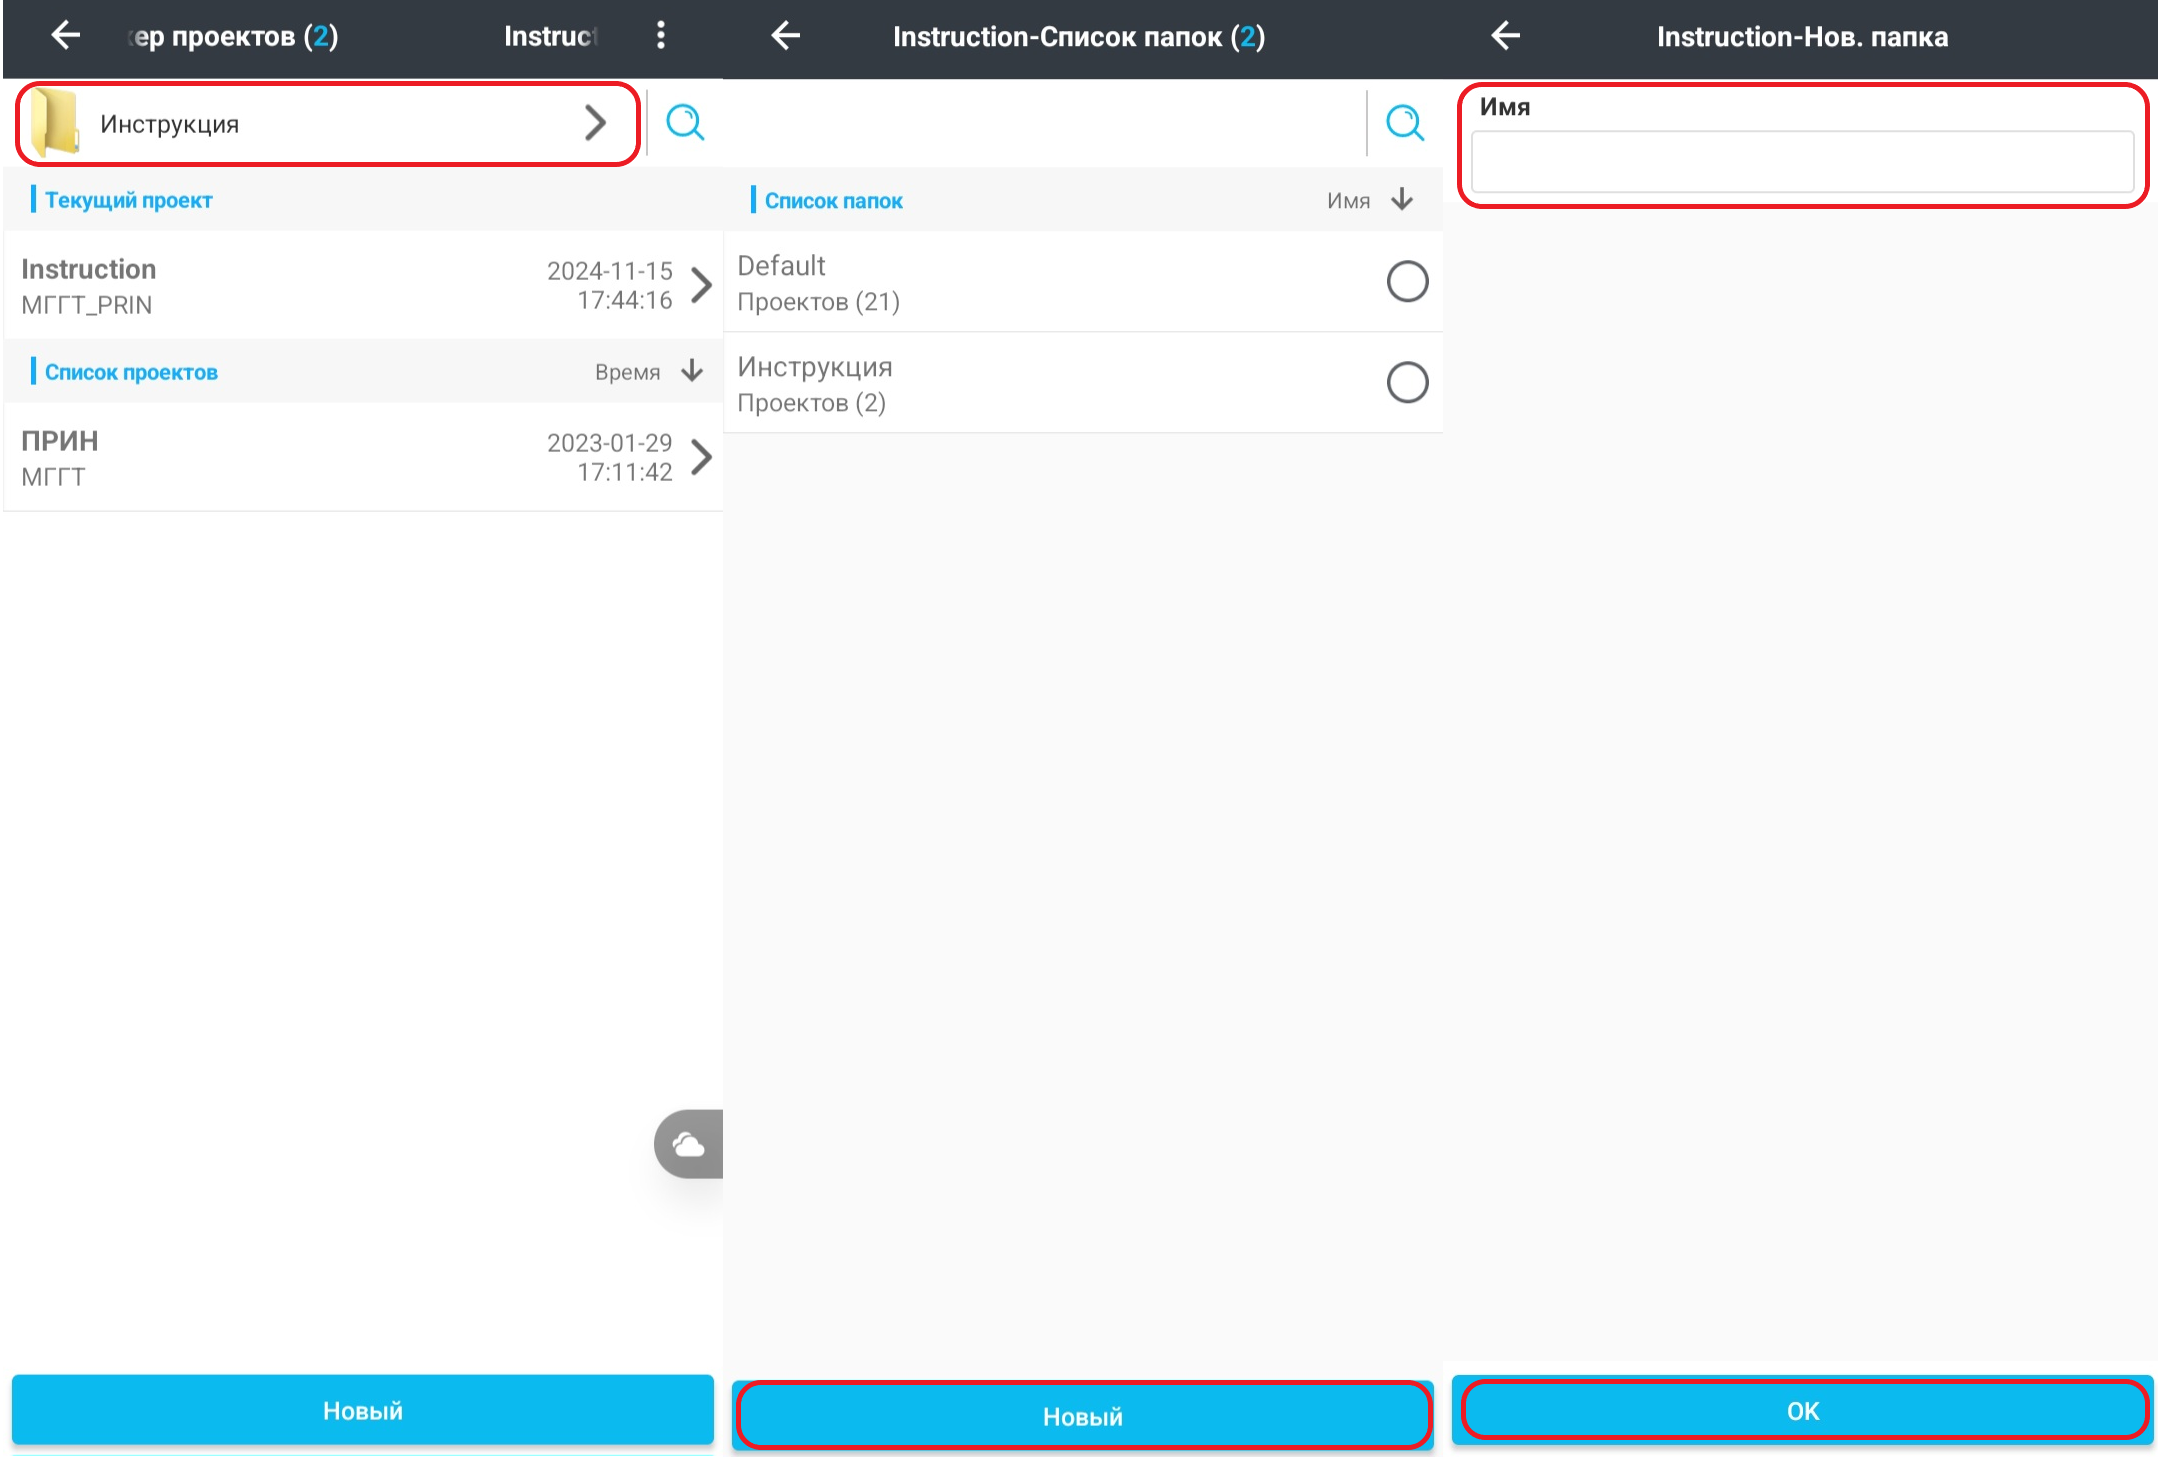Tap the floating cloud icon
The width and height of the screenshot is (2158, 1457).
pyautogui.click(x=689, y=1144)
